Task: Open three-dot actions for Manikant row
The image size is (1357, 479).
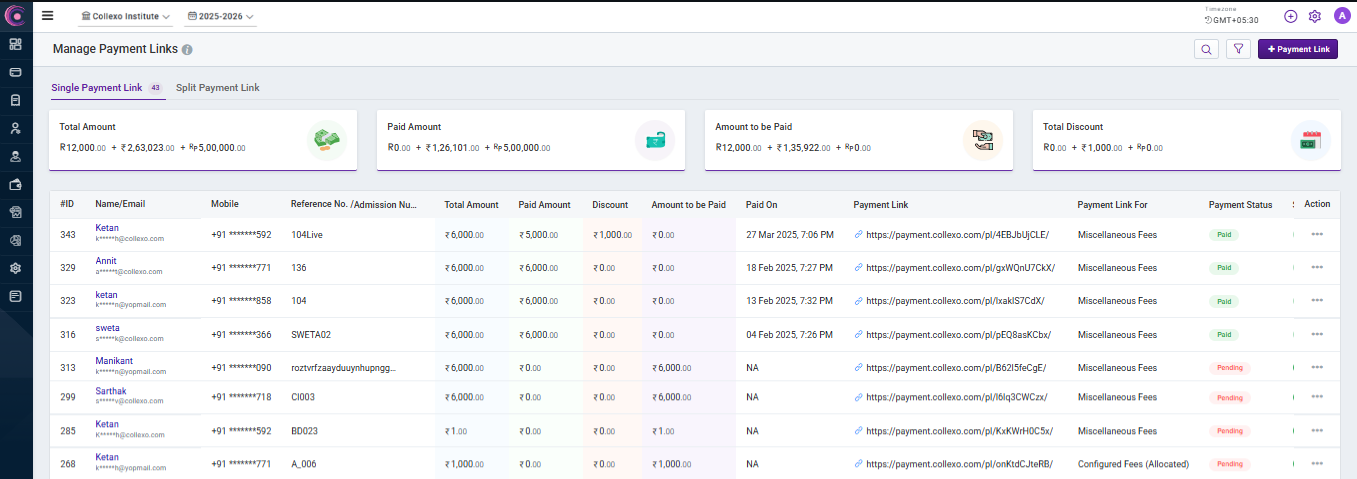Action: click(x=1317, y=367)
